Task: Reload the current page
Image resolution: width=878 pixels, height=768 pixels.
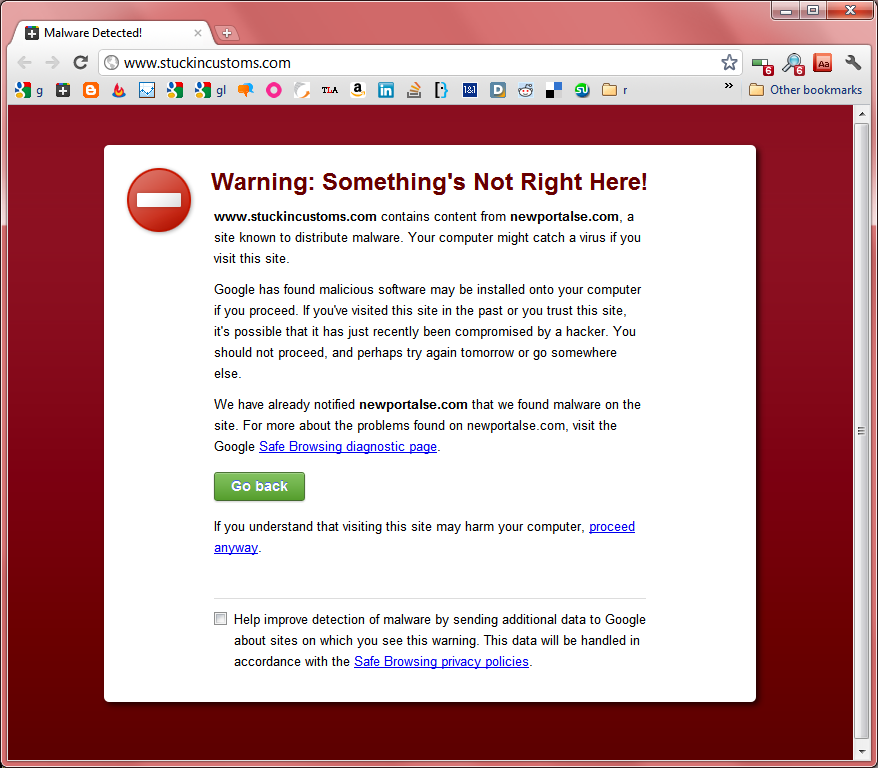Action: 81,62
